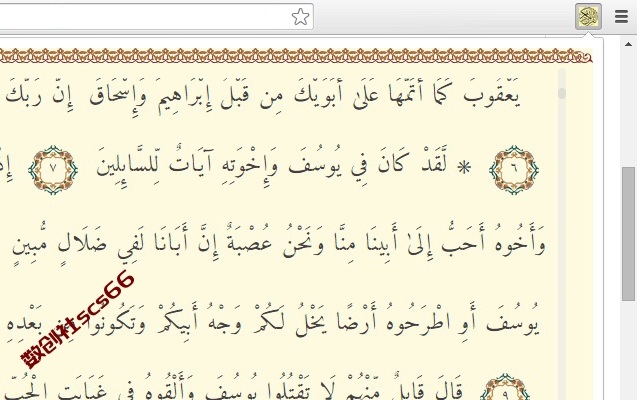Click the popup's inner scrollbar thumb

[562, 93]
